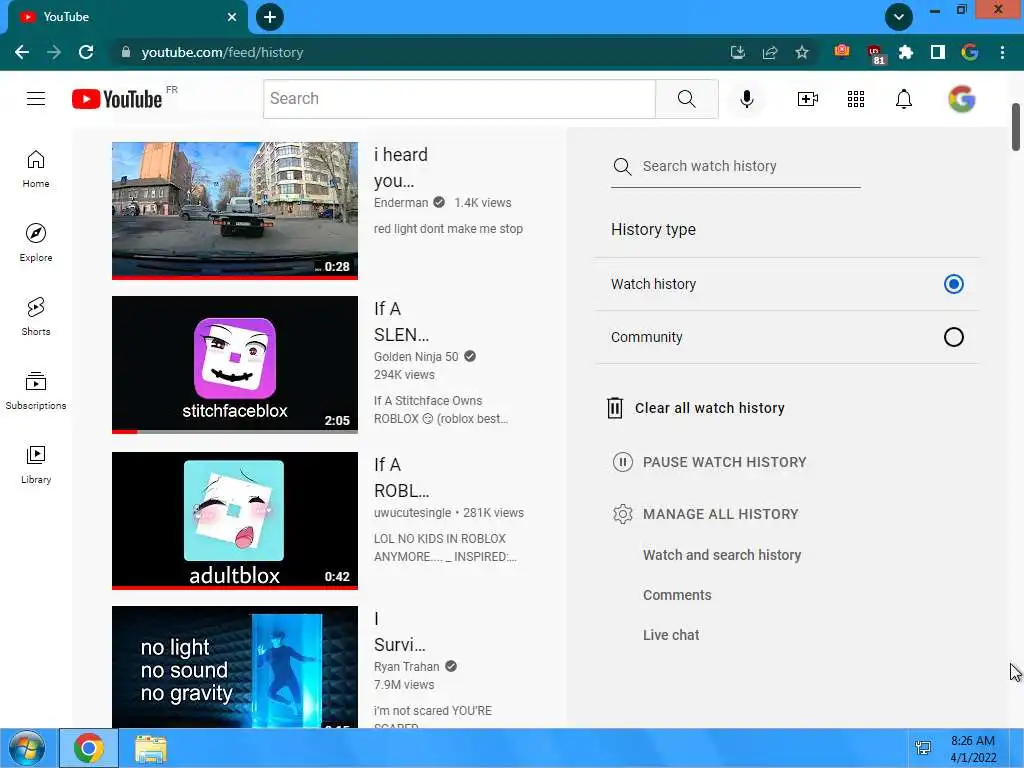Start voice search with microphone icon

point(746,99)
